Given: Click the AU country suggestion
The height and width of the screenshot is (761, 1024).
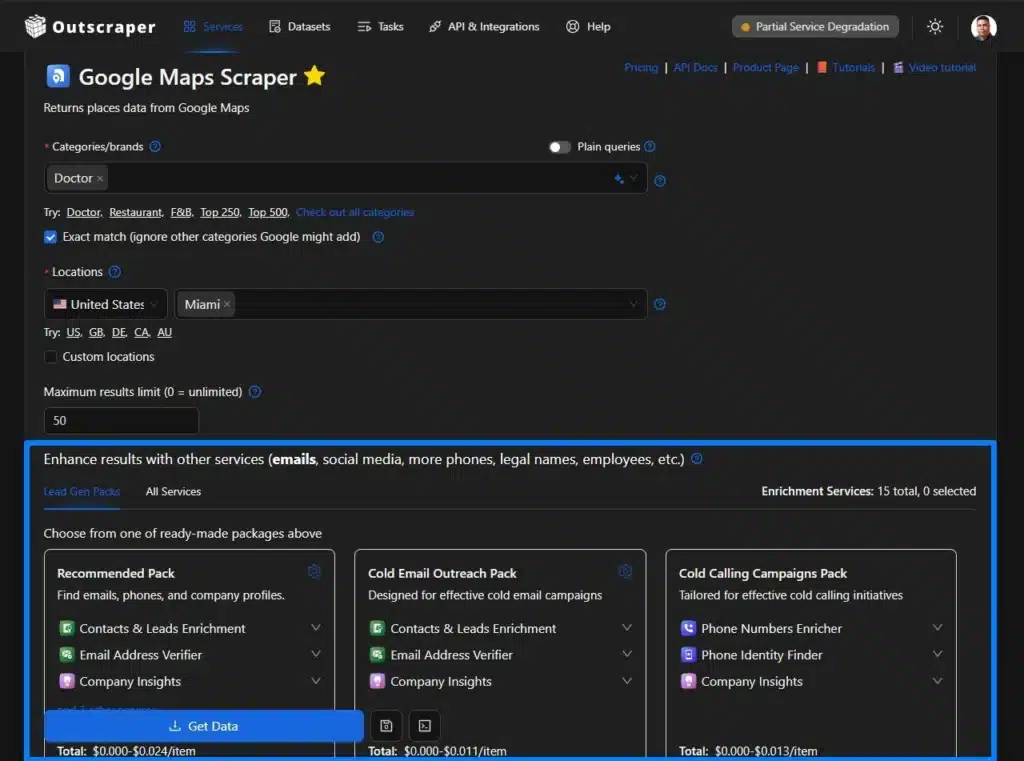Looking at the screenshot, I should pyautogui.click(x=165, y=332).
